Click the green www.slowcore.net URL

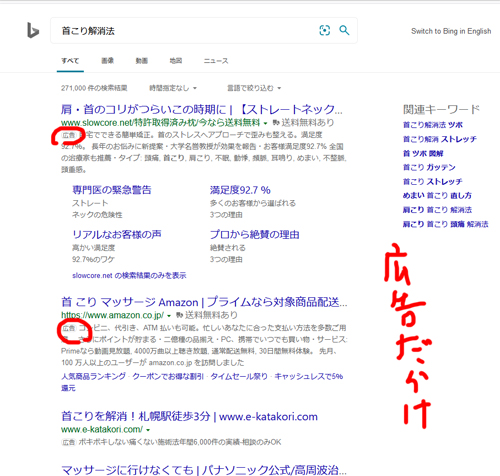coord(160,123)
